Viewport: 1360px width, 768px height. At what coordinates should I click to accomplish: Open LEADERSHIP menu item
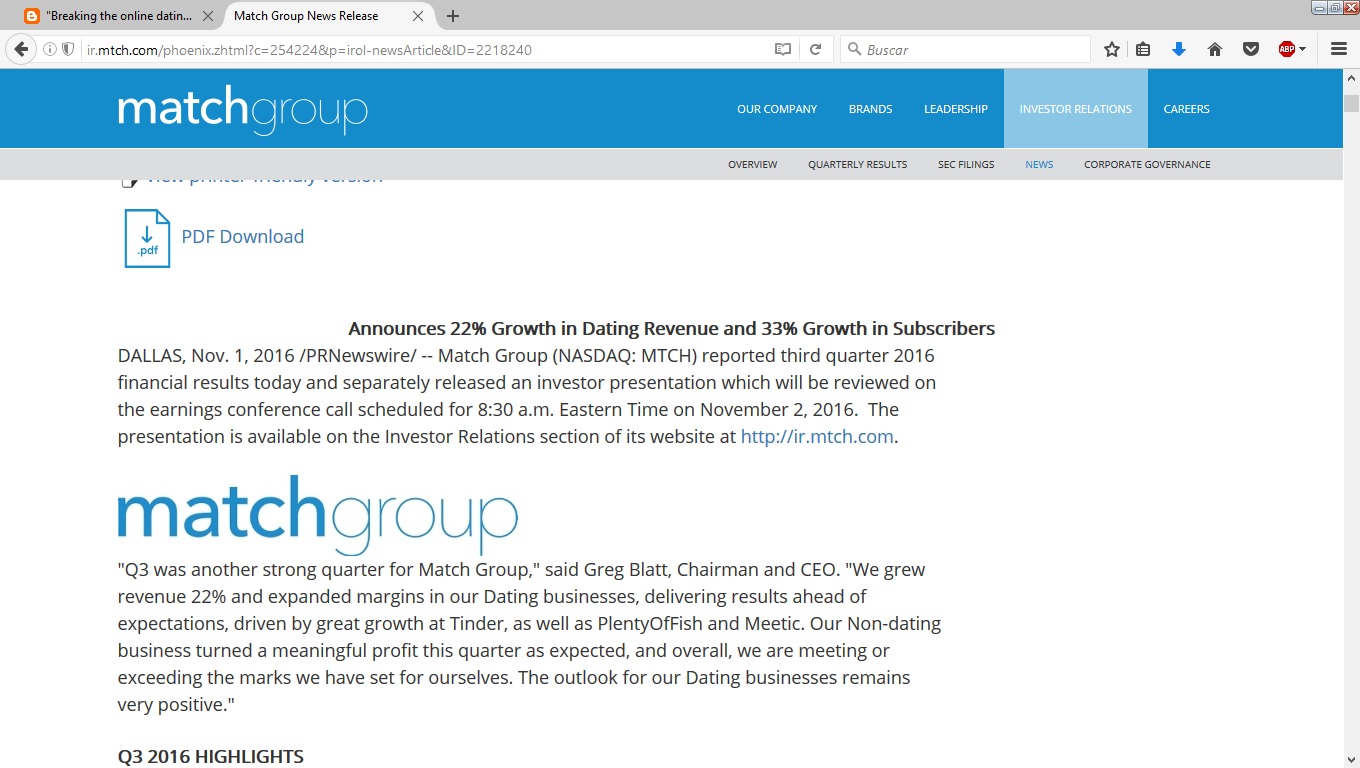tap(955, 109)
